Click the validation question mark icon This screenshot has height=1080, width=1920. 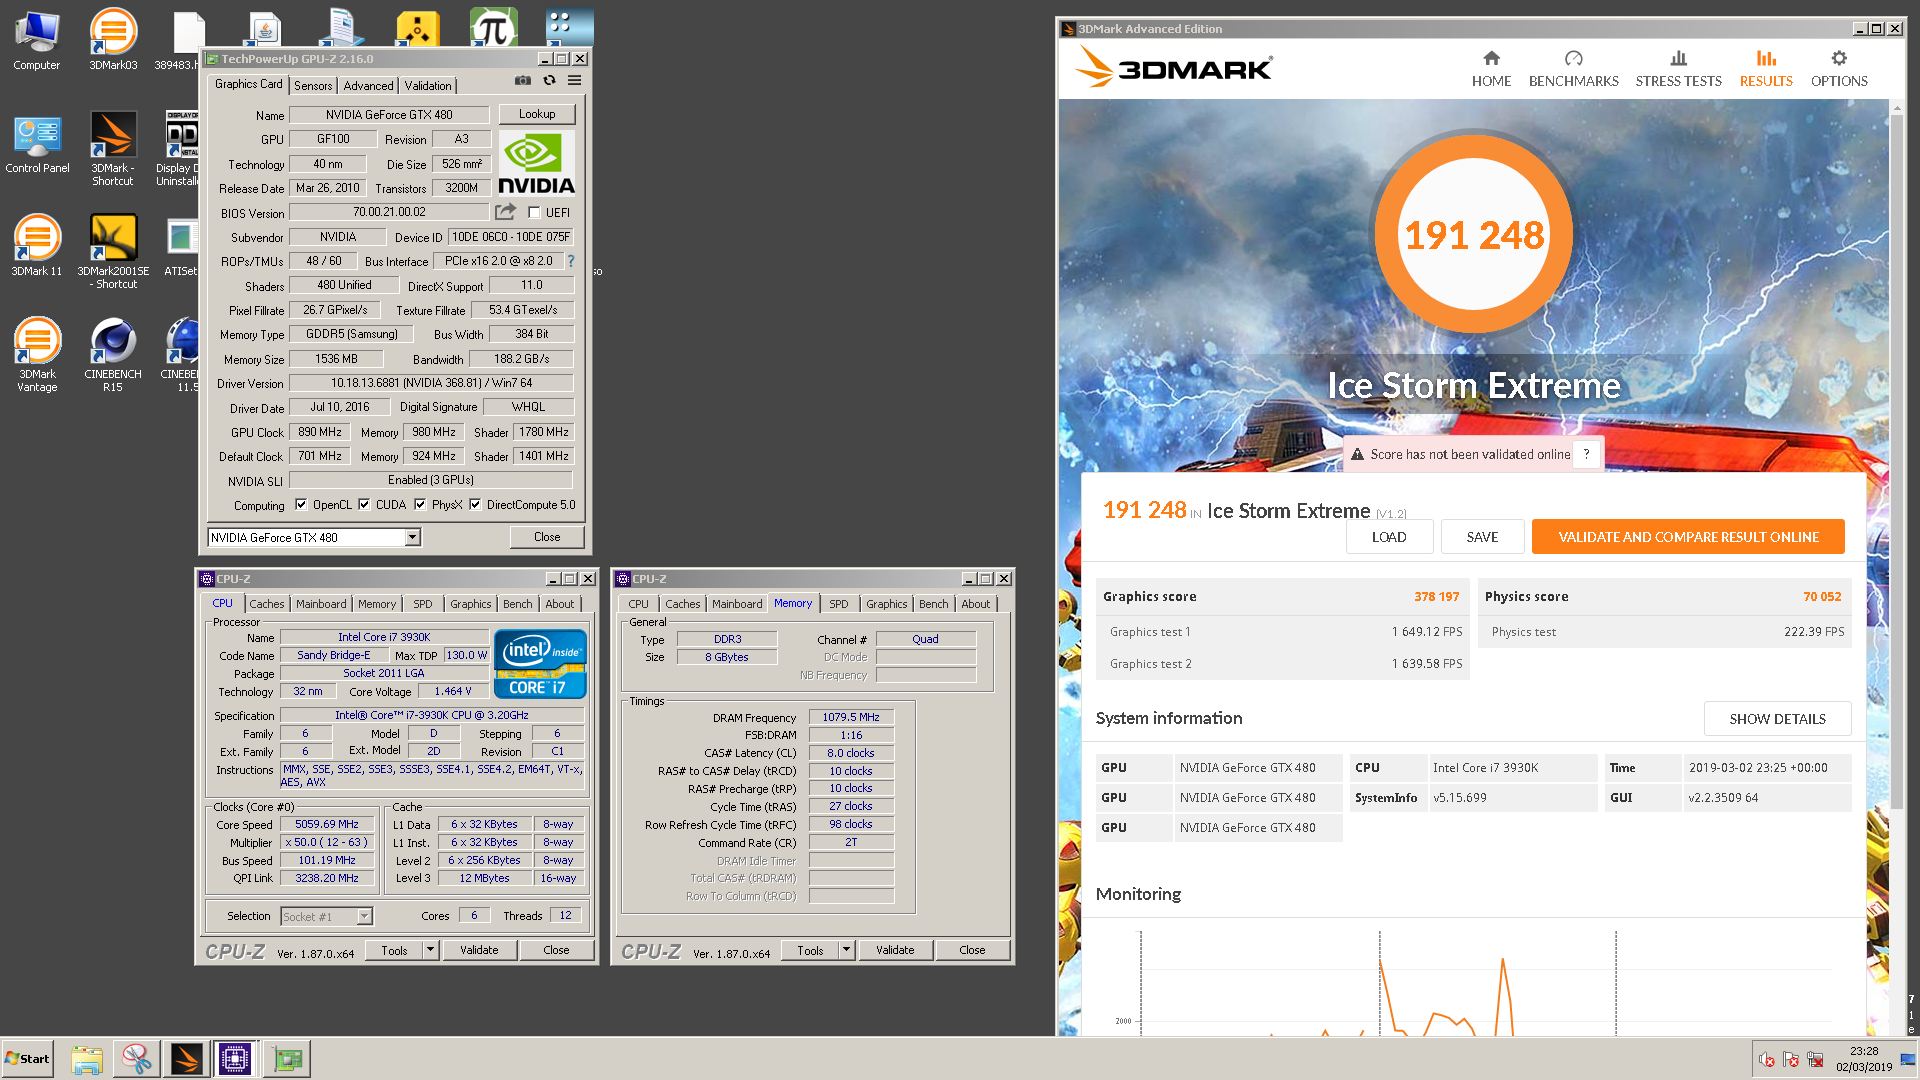(x=1586, y=454)
